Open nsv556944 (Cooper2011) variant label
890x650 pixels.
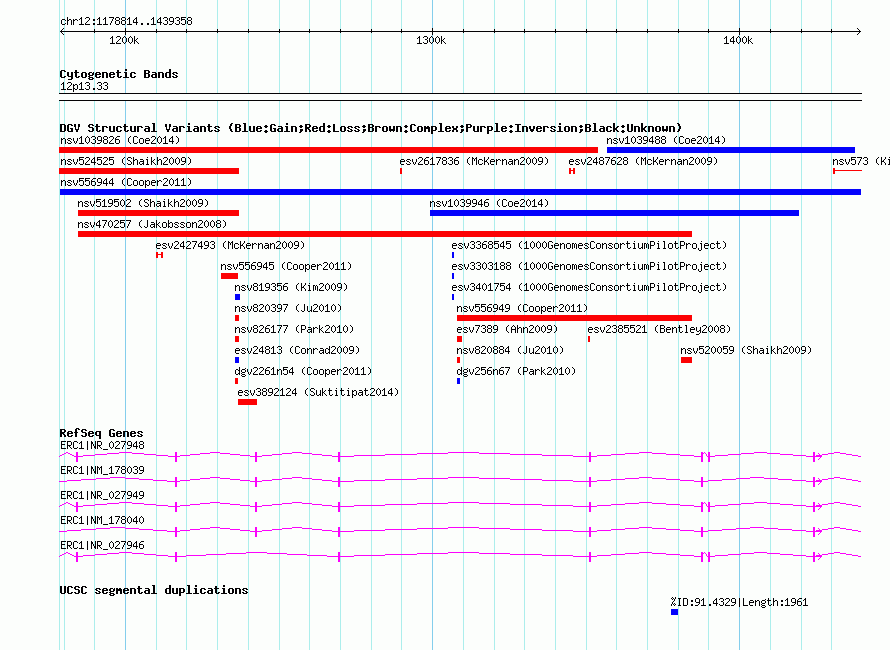(126, 182)
